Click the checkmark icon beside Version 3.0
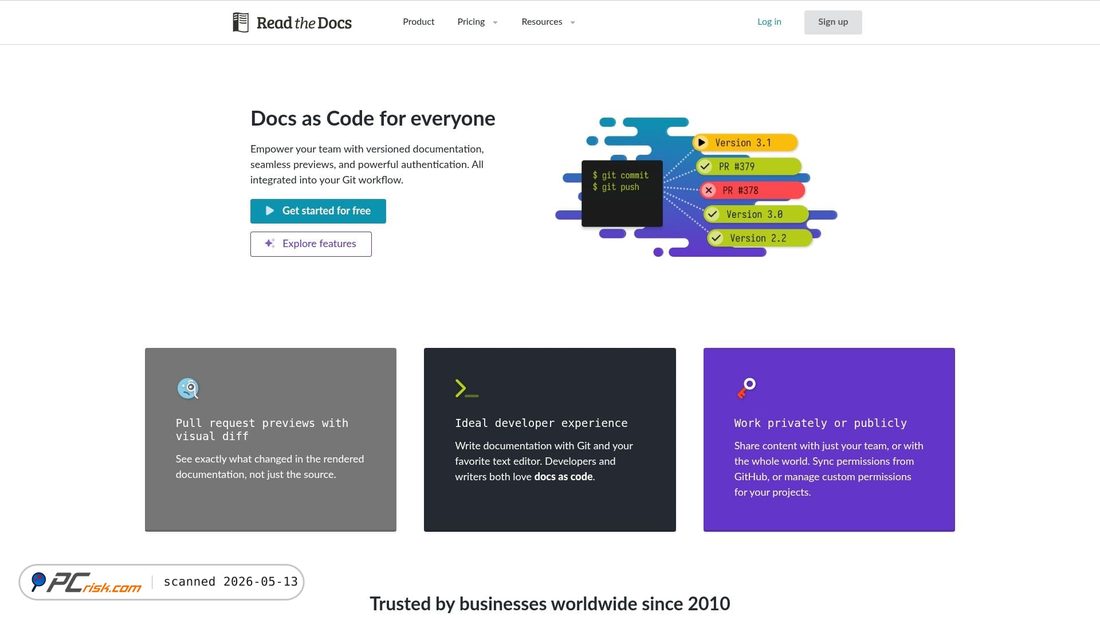 pos(713,214)
